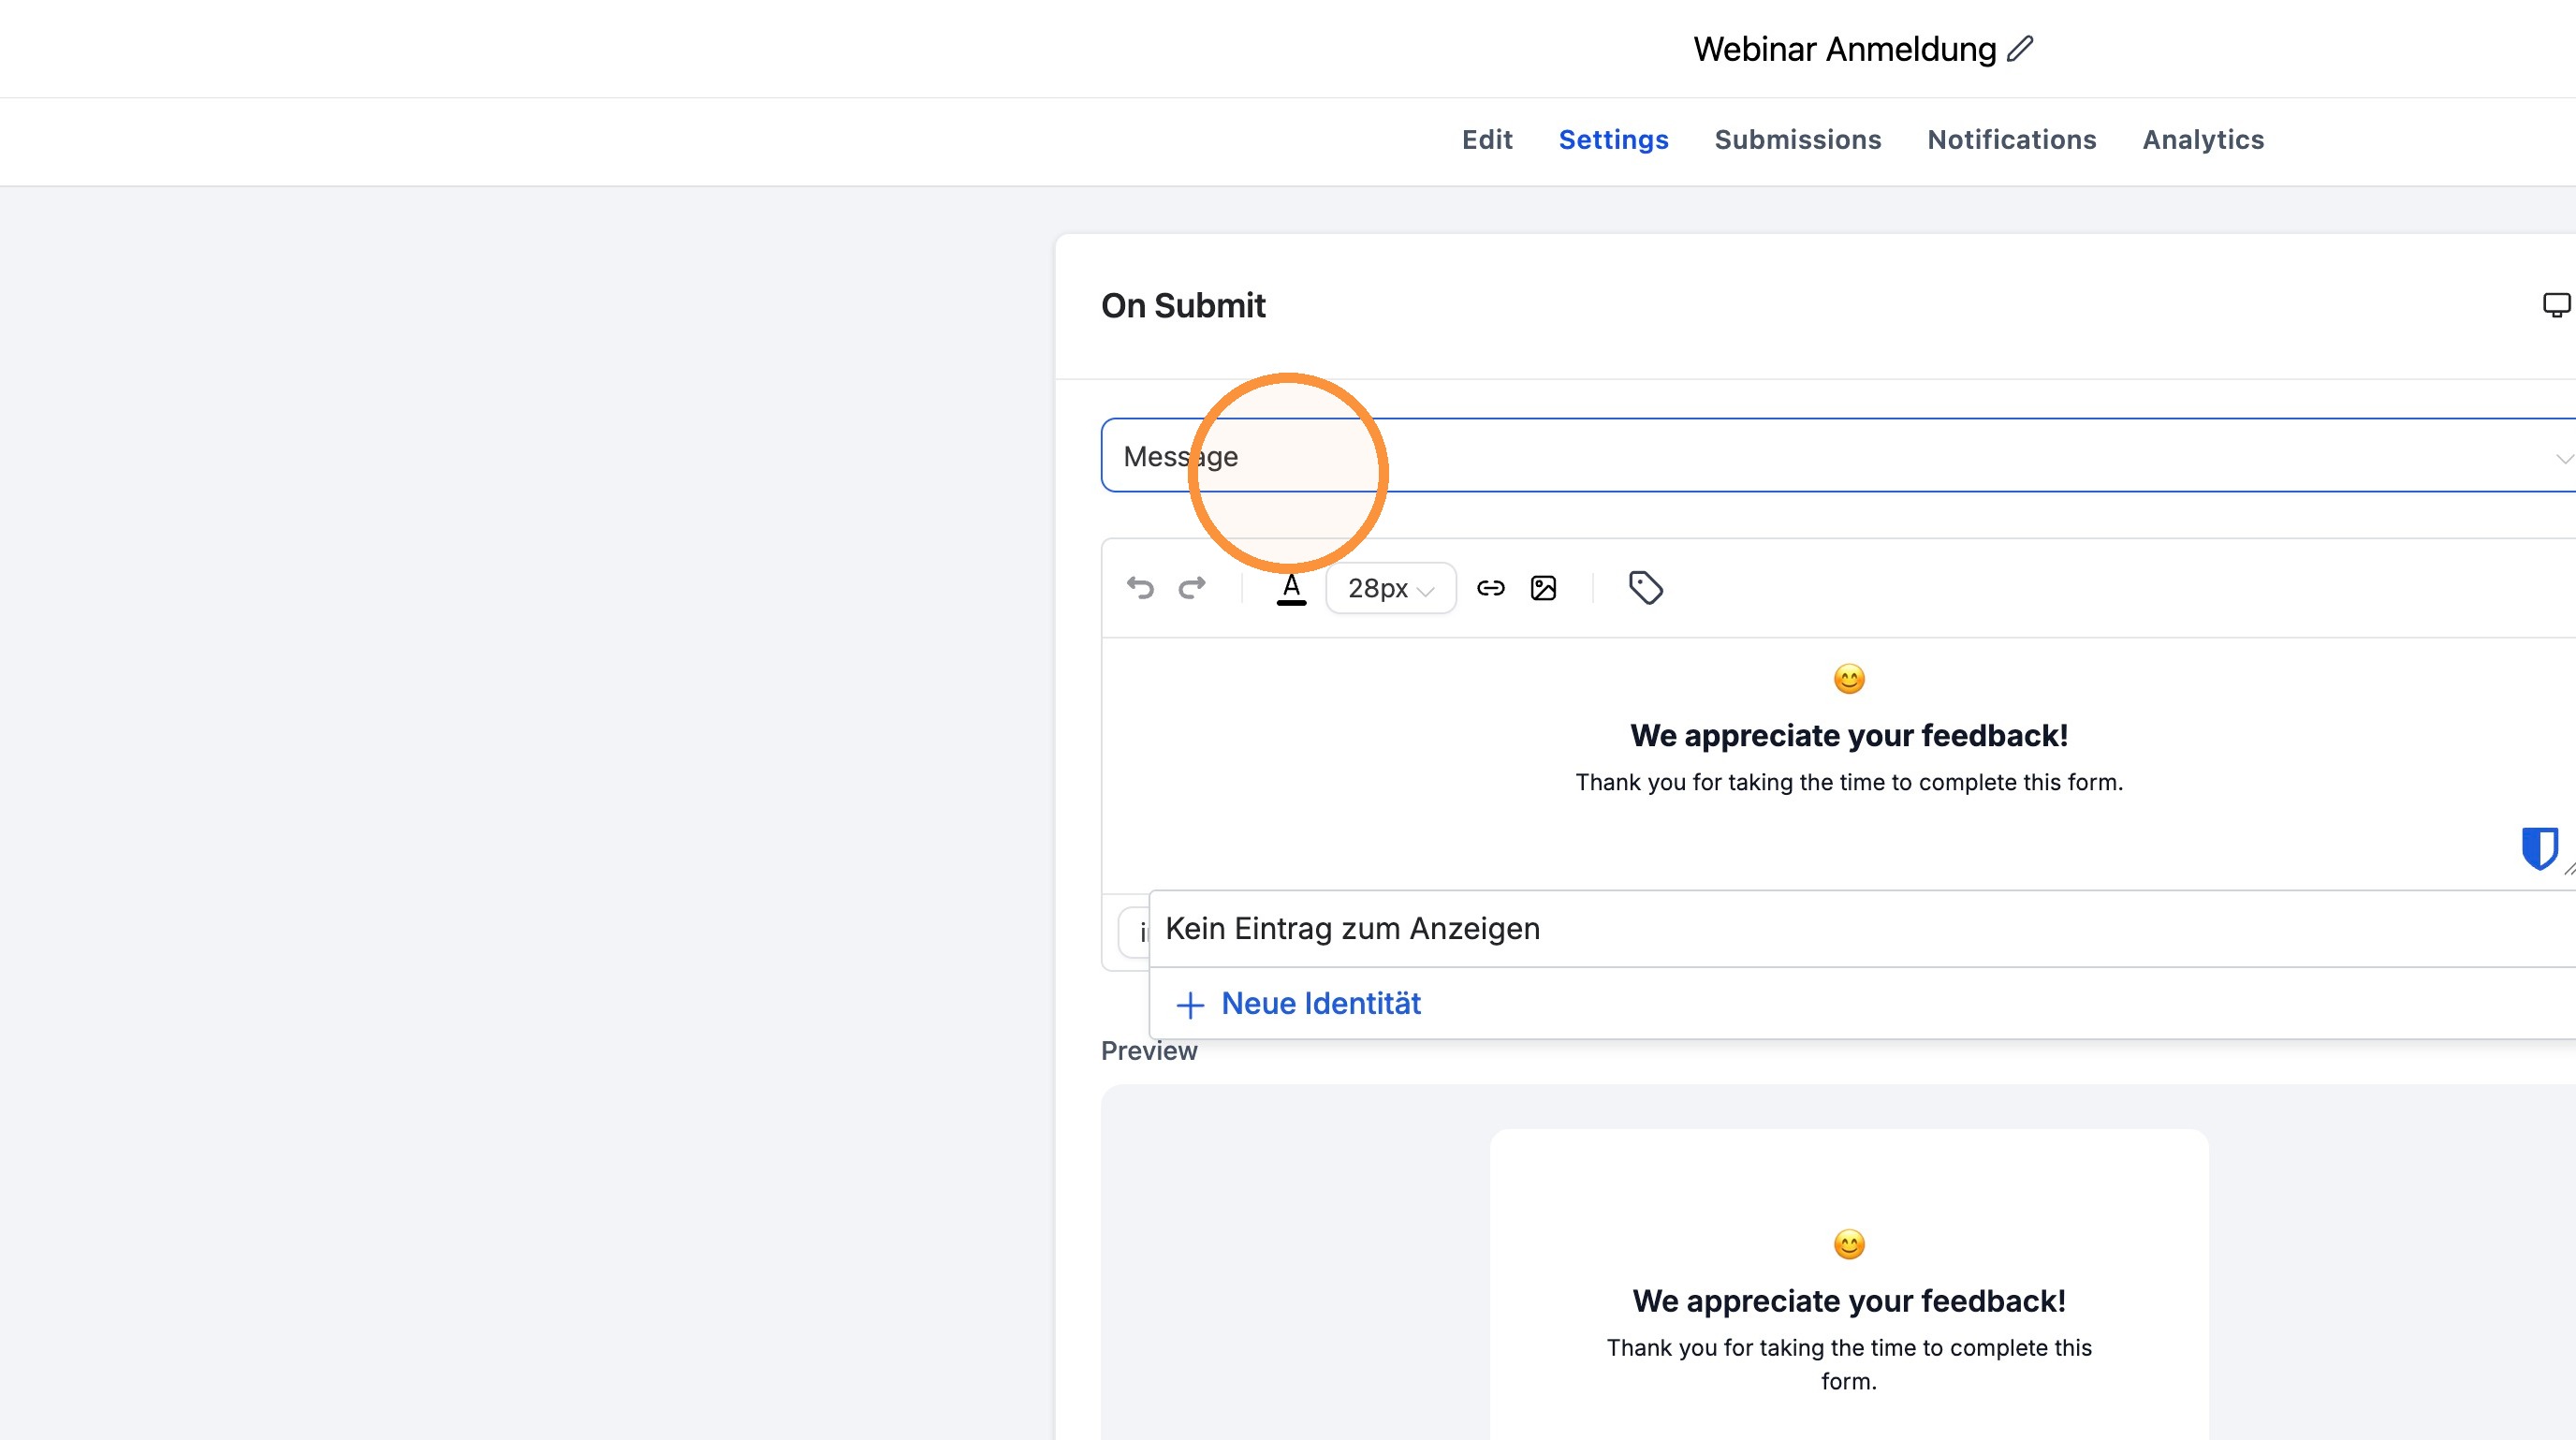
Task: Open the Analytics tab
Action: click(2203, 140)
